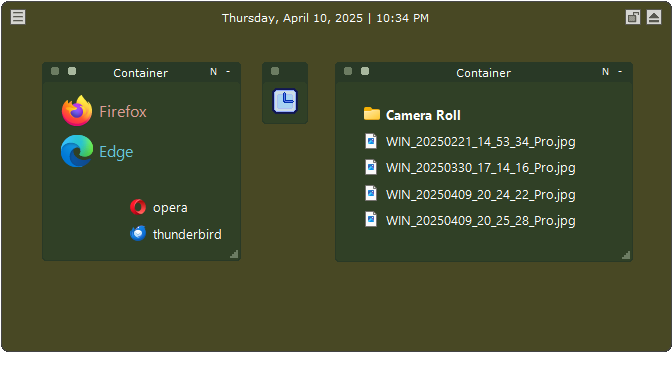Click the blue clock widget icon

(x=285, y=101)
